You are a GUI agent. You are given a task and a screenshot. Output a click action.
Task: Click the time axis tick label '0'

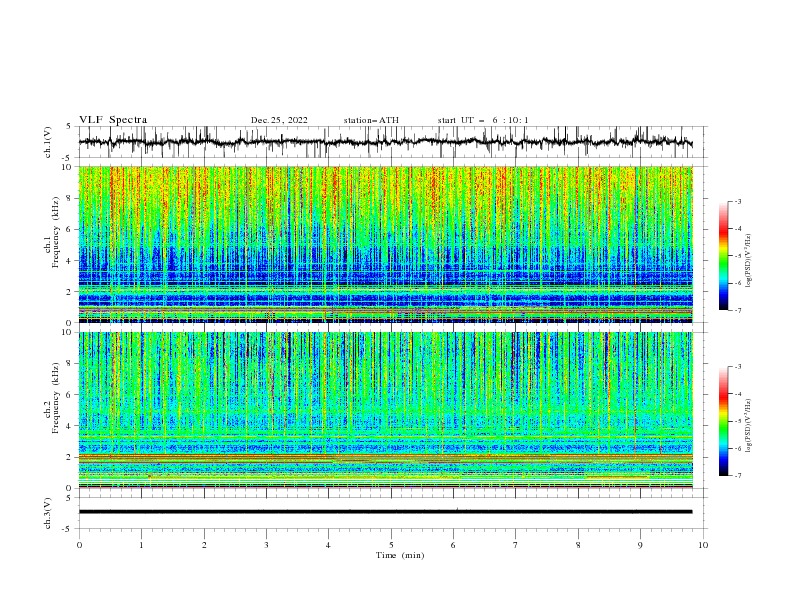point(79,545)
